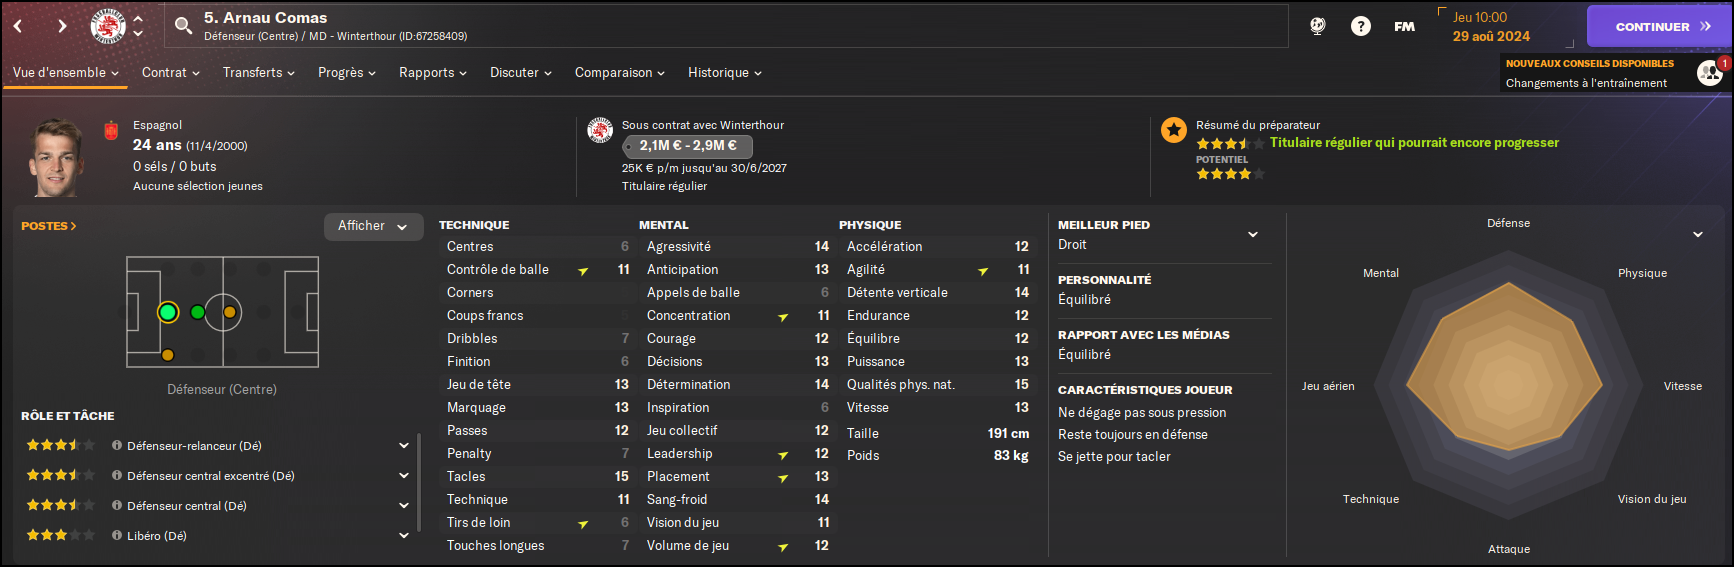This screenshot has width=1734, height=567.
Task: Select the orange right-back position dot
Action: 168,355
